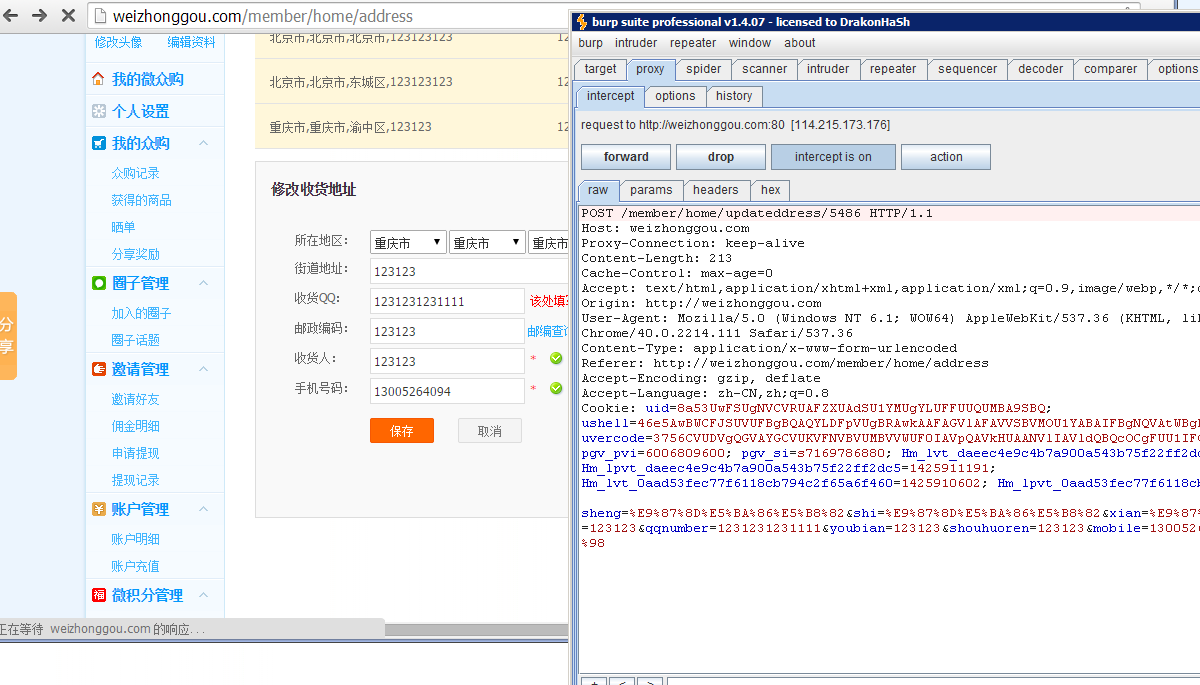Collapse the 微积分管理 sidebar section
This screenshot has width=1200, height=685.
204,595
